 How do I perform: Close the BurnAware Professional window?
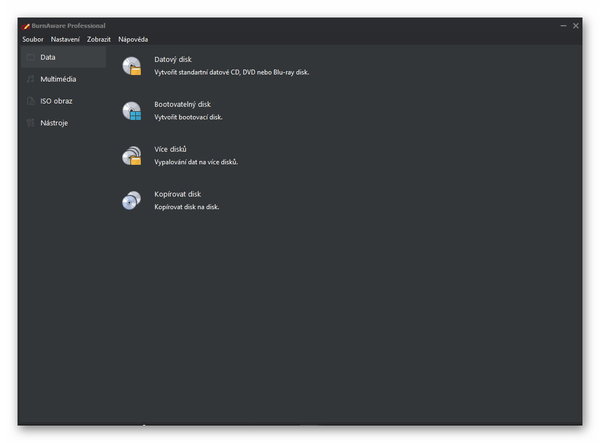point(576,25)
